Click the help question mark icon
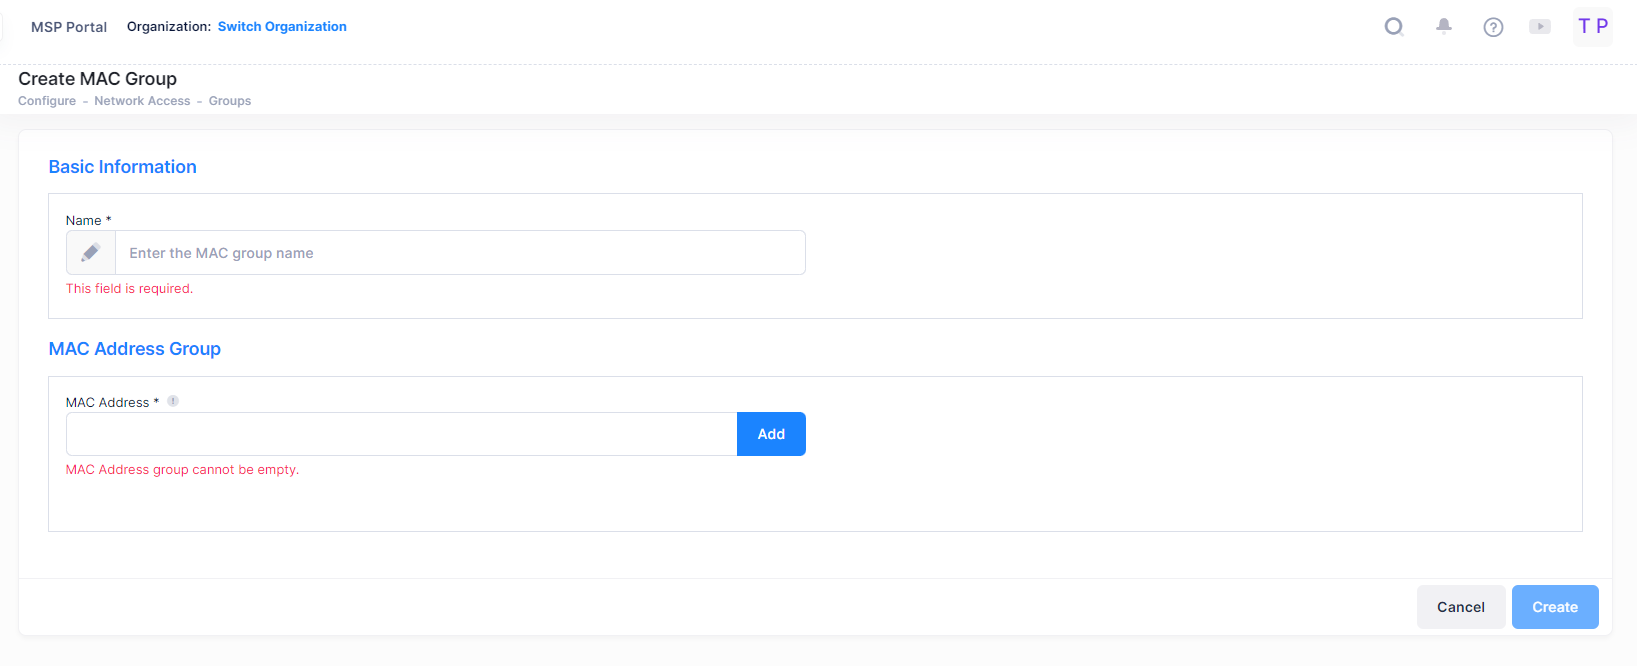1637x666 pixels. tap(1493, 27)
